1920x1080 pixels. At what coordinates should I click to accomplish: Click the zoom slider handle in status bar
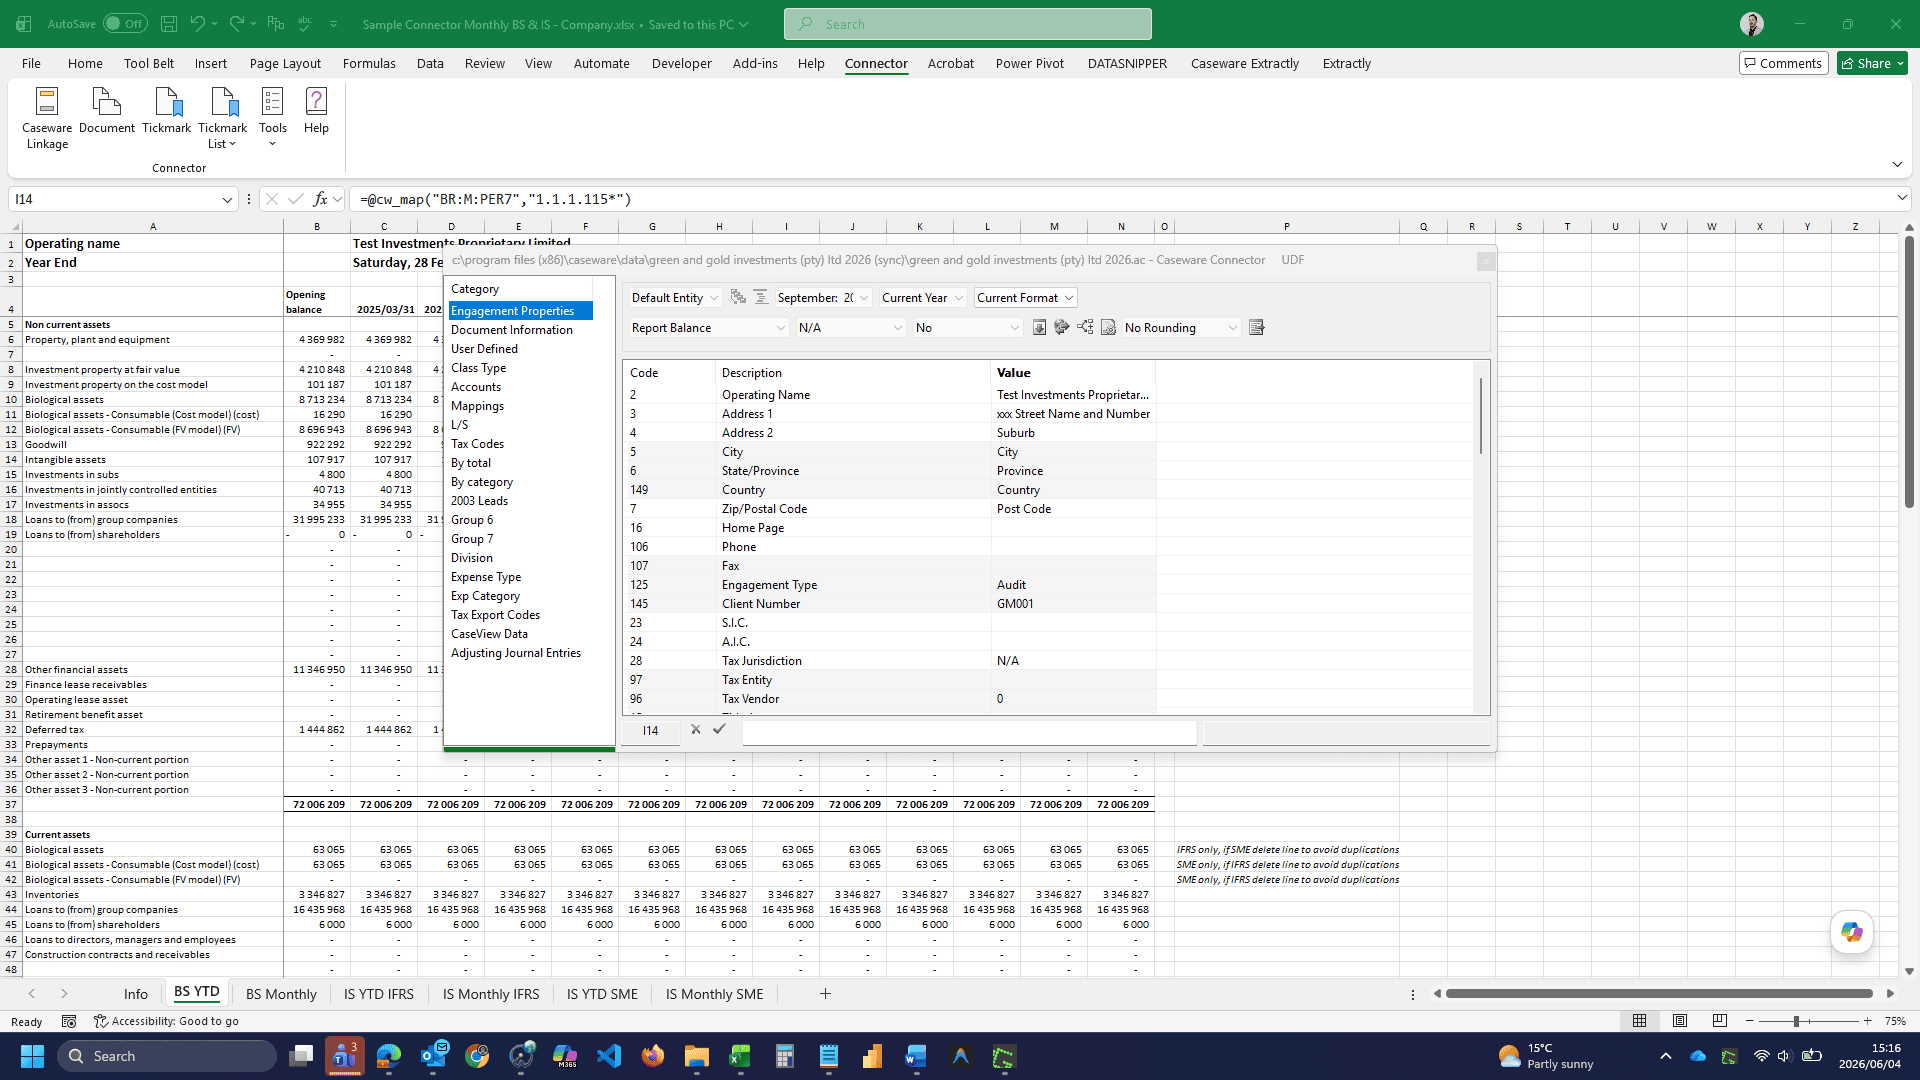click(1797, 1021)
